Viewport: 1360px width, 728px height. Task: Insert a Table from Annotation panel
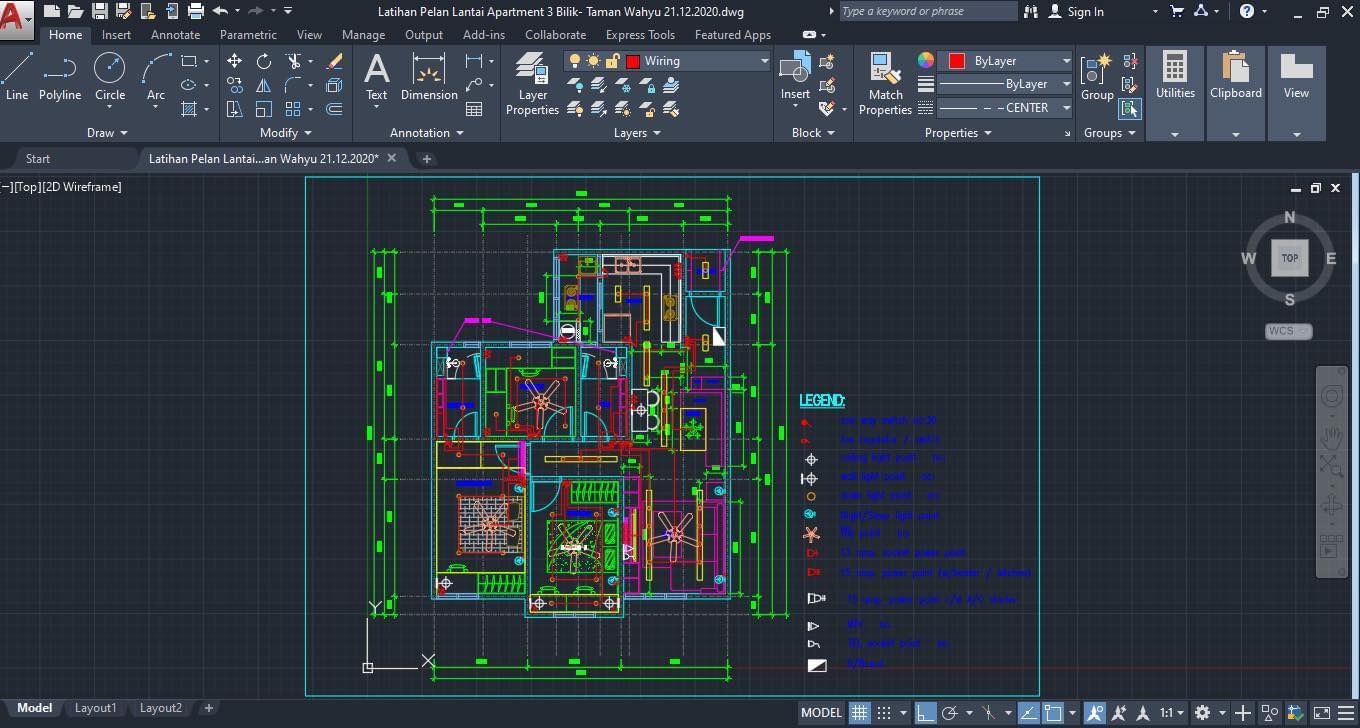coord(475,109)
